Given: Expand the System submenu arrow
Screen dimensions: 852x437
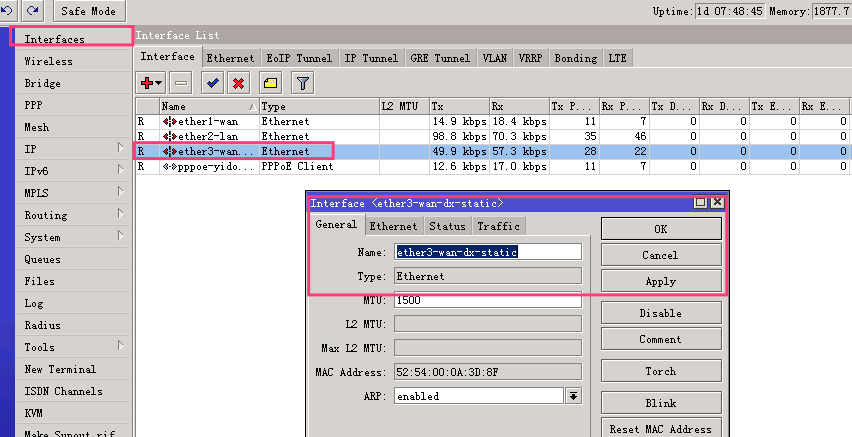Looking at the screenshot, I should coord(121,235).
